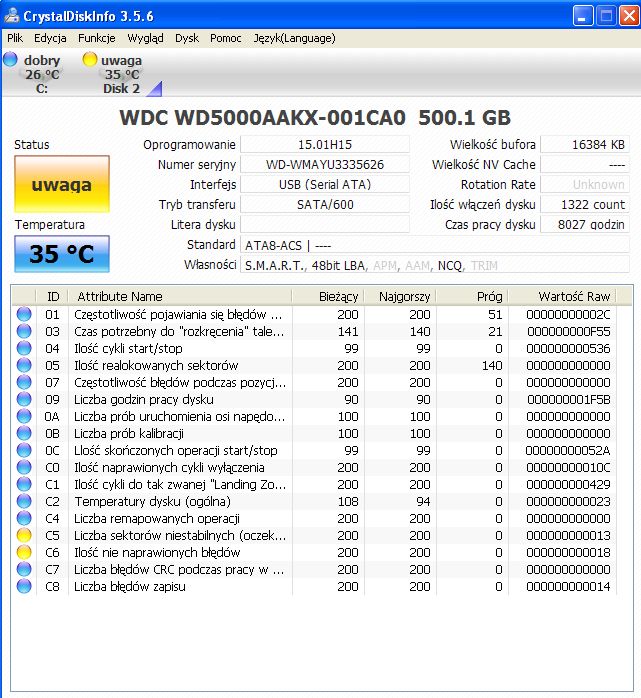The height and width of the screenshot is (698, 641).
Task: Click the status icon of attribute C2
Action: pos(24,501)
